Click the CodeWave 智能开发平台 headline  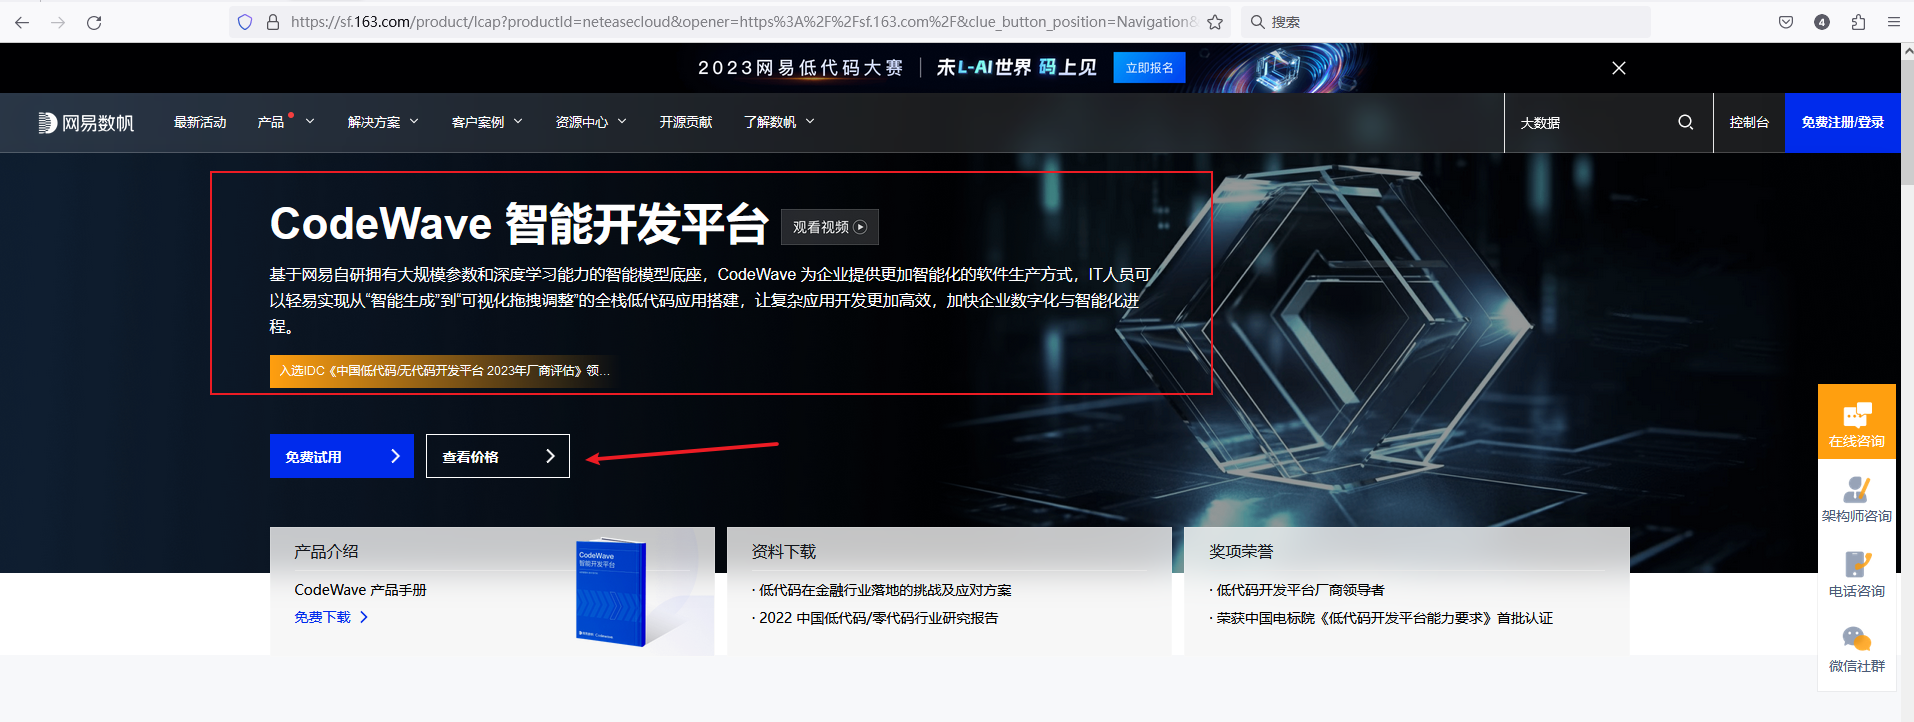point(519,224)
